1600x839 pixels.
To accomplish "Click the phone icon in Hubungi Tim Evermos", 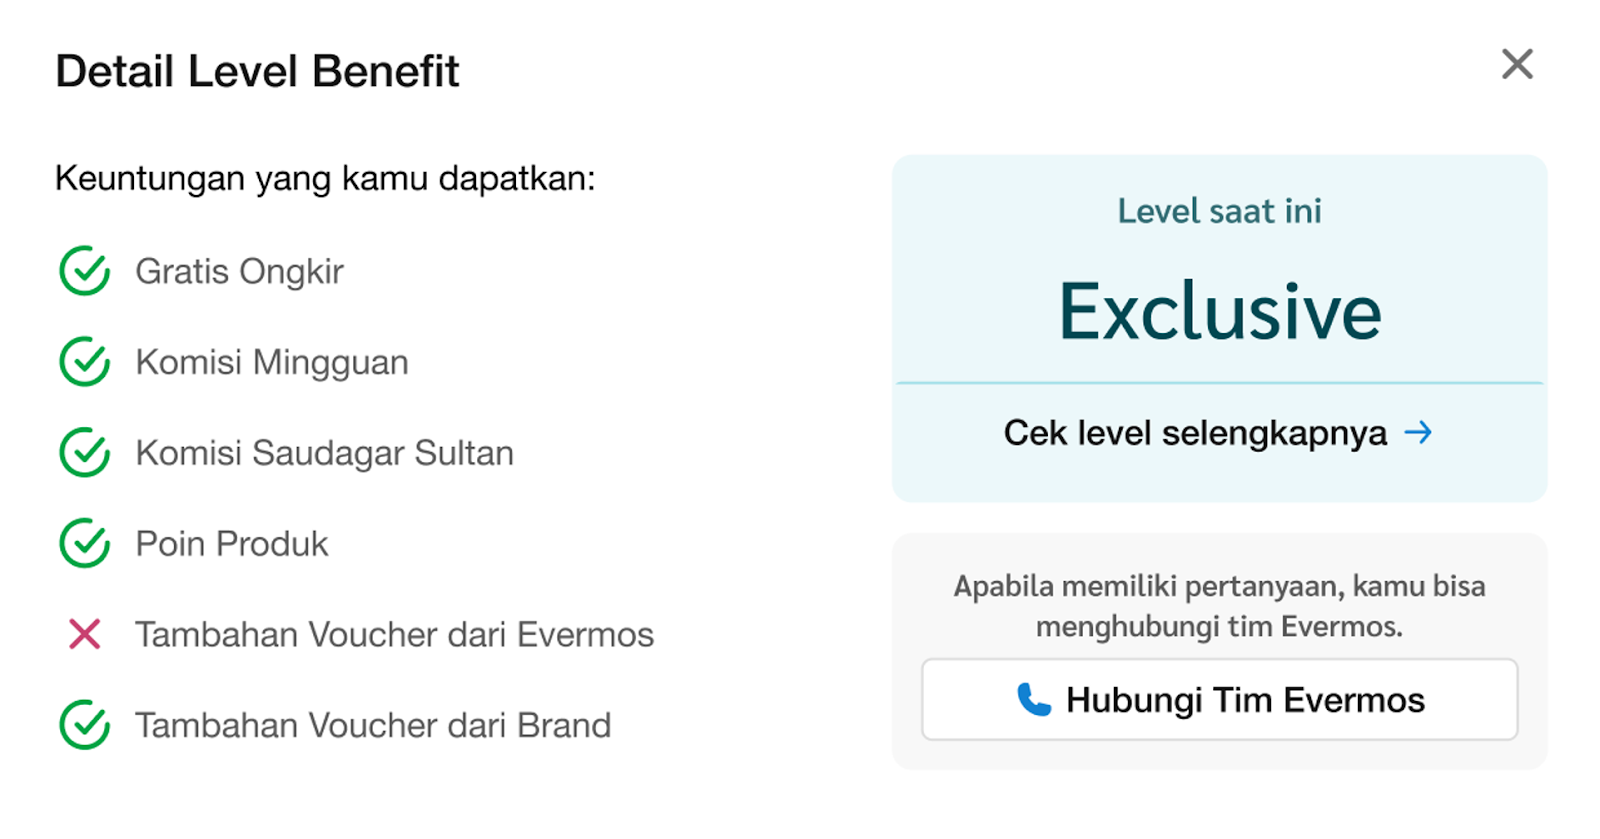I will [x=1034, y=700].
